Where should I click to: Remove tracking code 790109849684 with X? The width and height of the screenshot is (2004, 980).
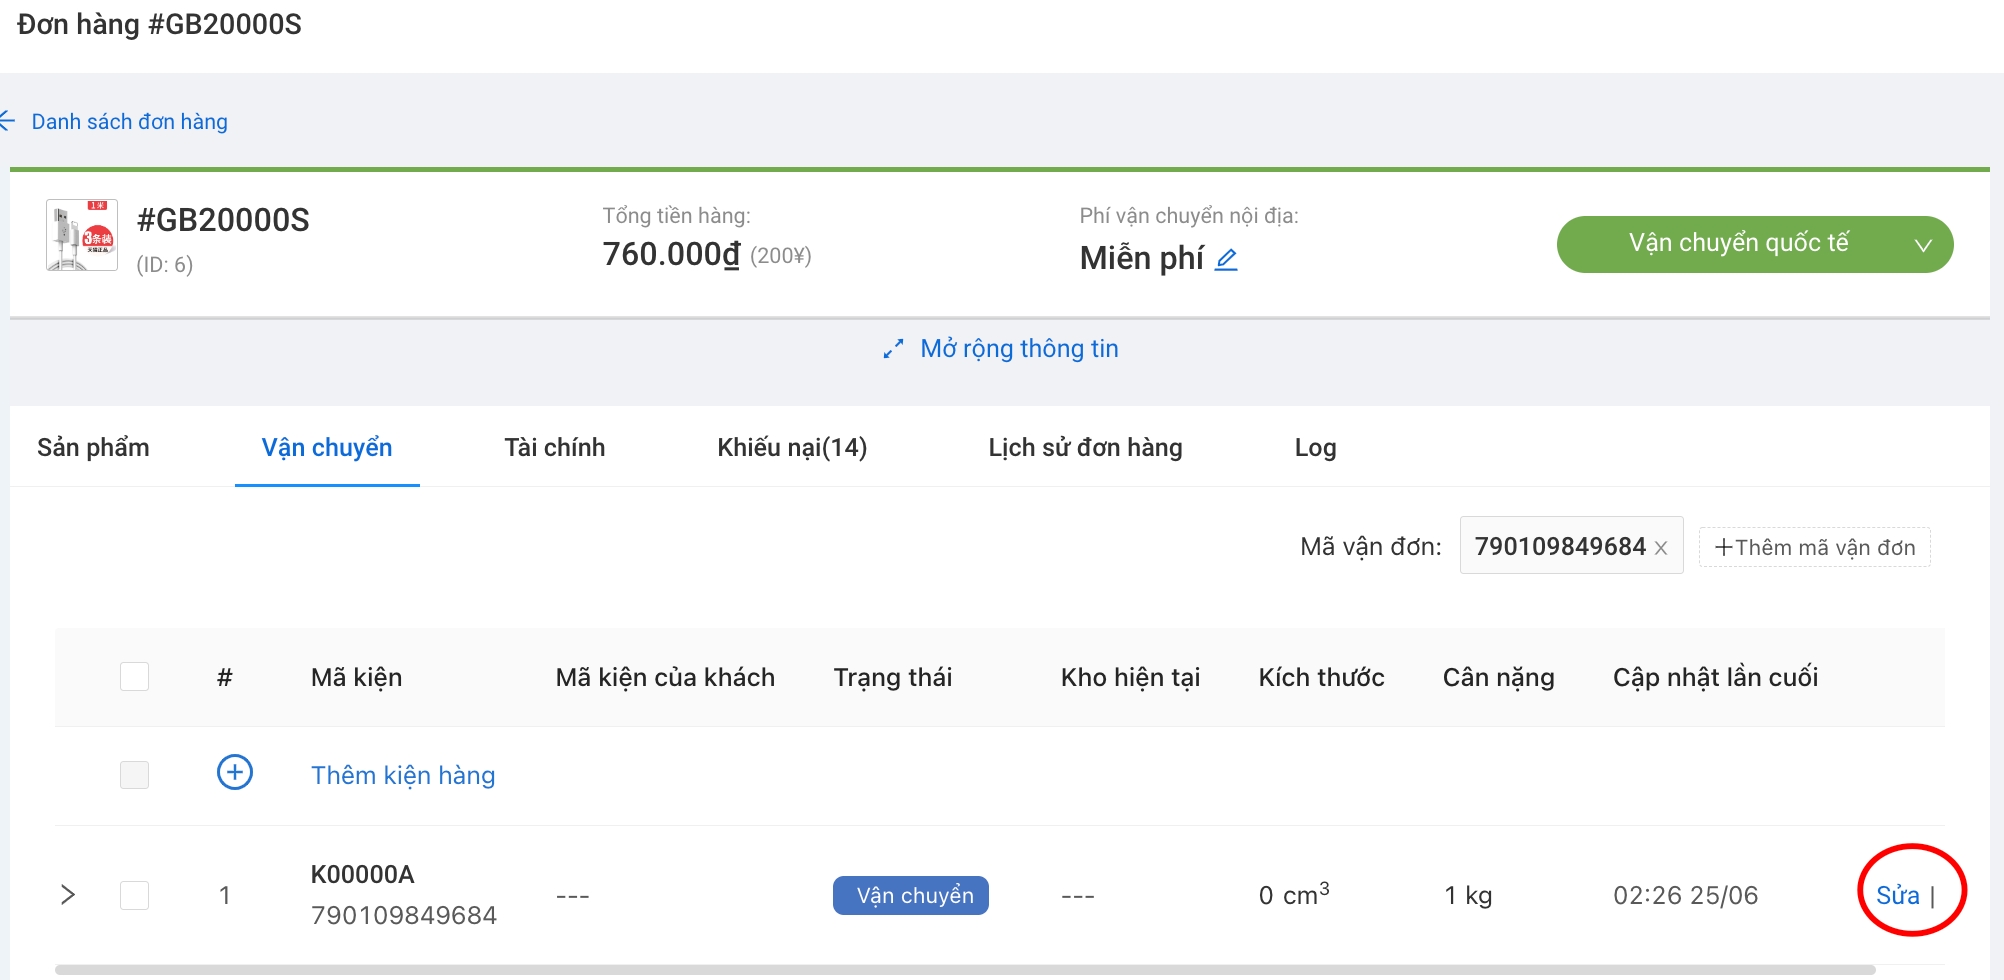(x=1661, y=548)
